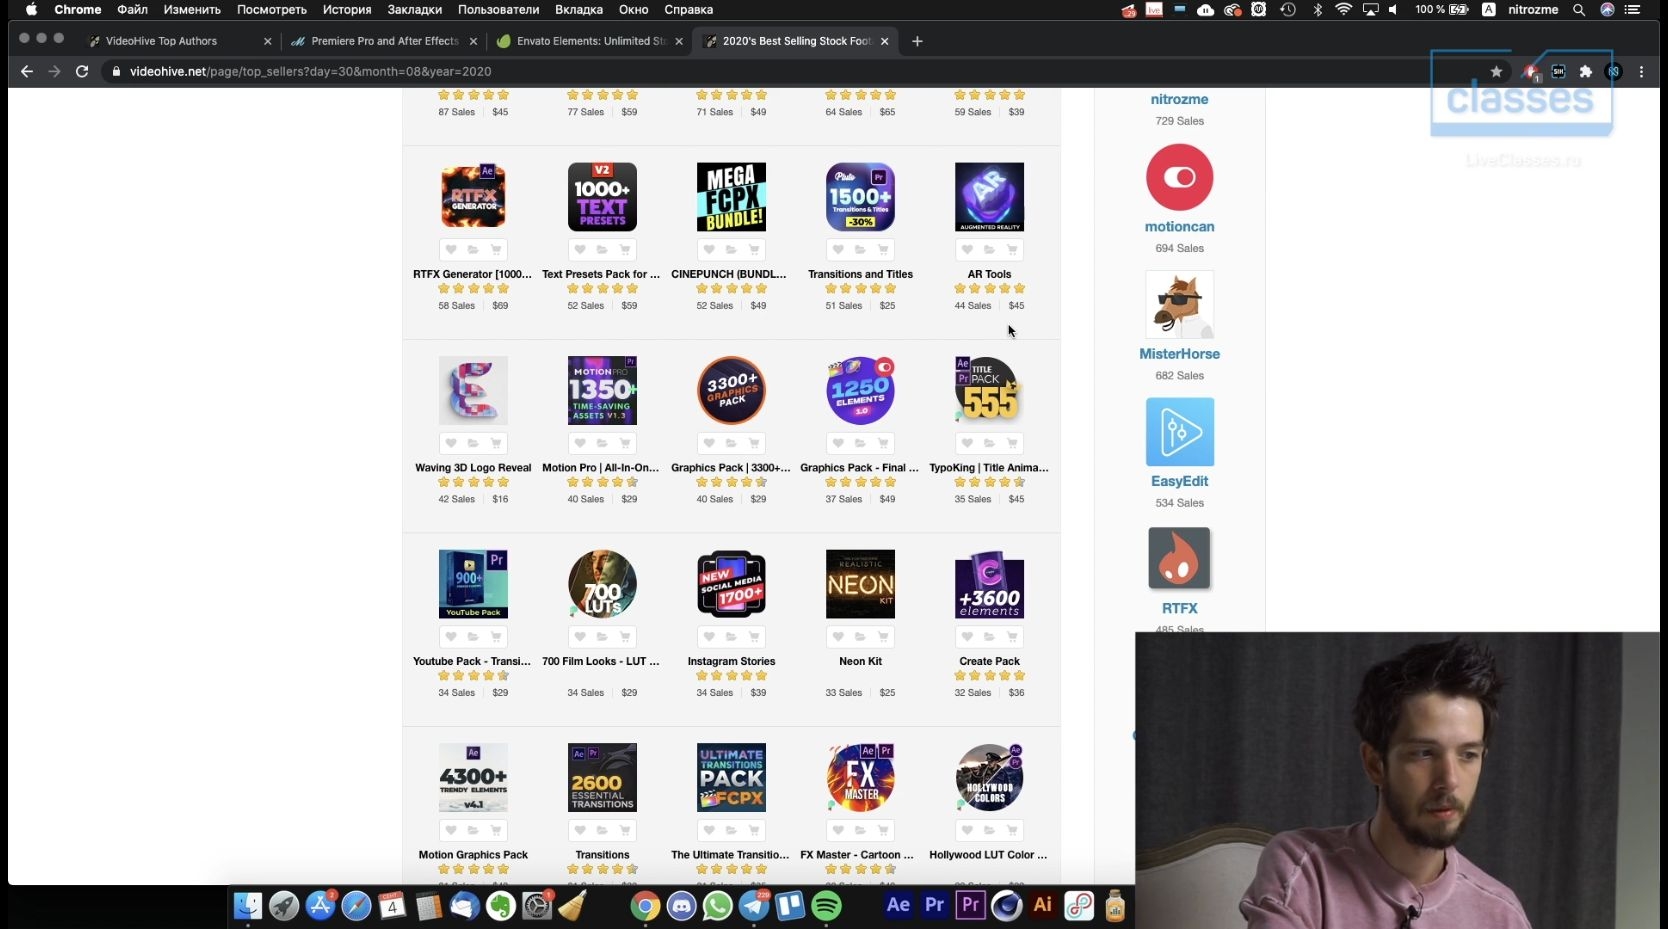Open the История menu
1668x929 pixels.
347,10
